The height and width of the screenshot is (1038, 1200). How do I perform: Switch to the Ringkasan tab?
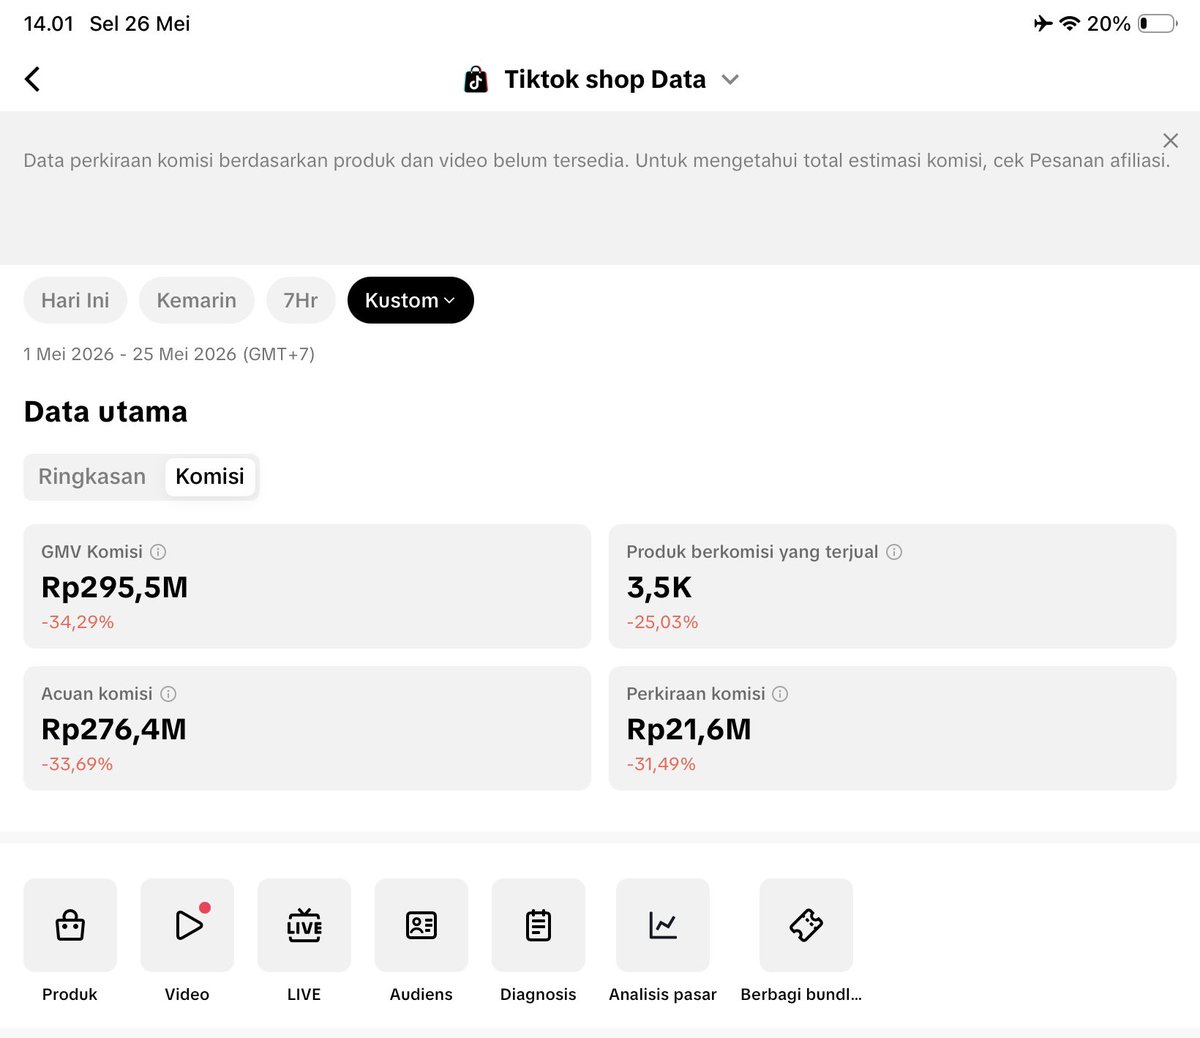tap(92, 476)
